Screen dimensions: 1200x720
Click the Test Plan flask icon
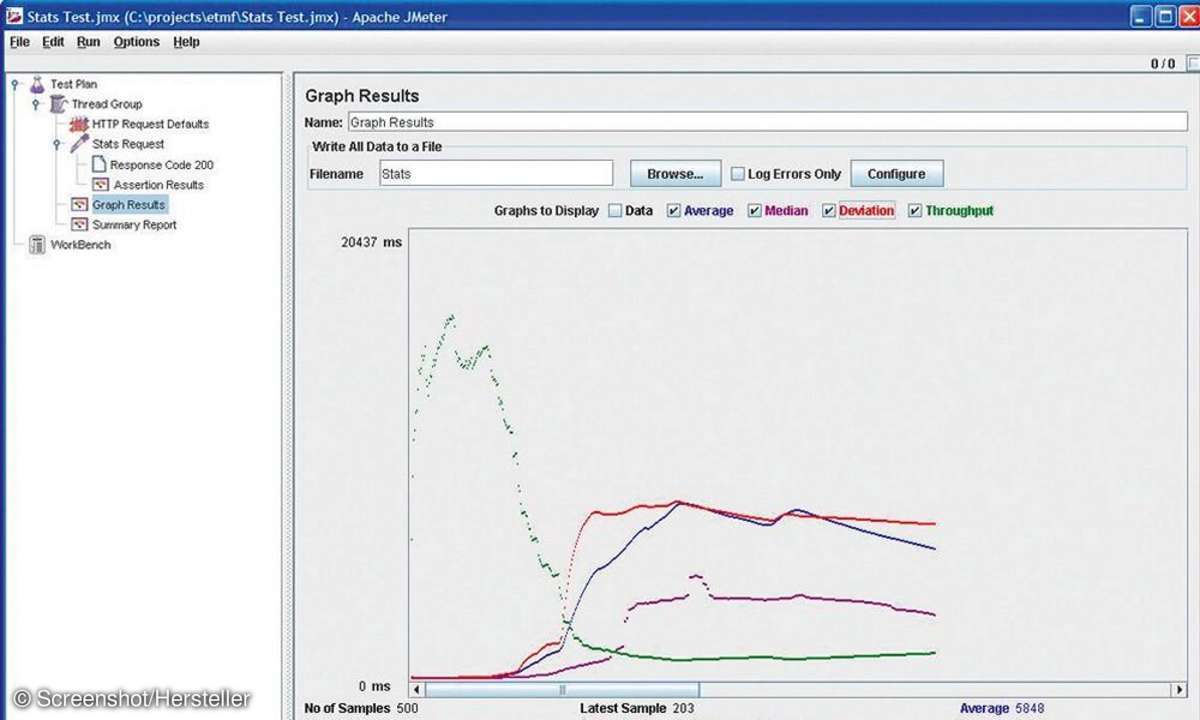pyautogui.click(x=37, y=84)
